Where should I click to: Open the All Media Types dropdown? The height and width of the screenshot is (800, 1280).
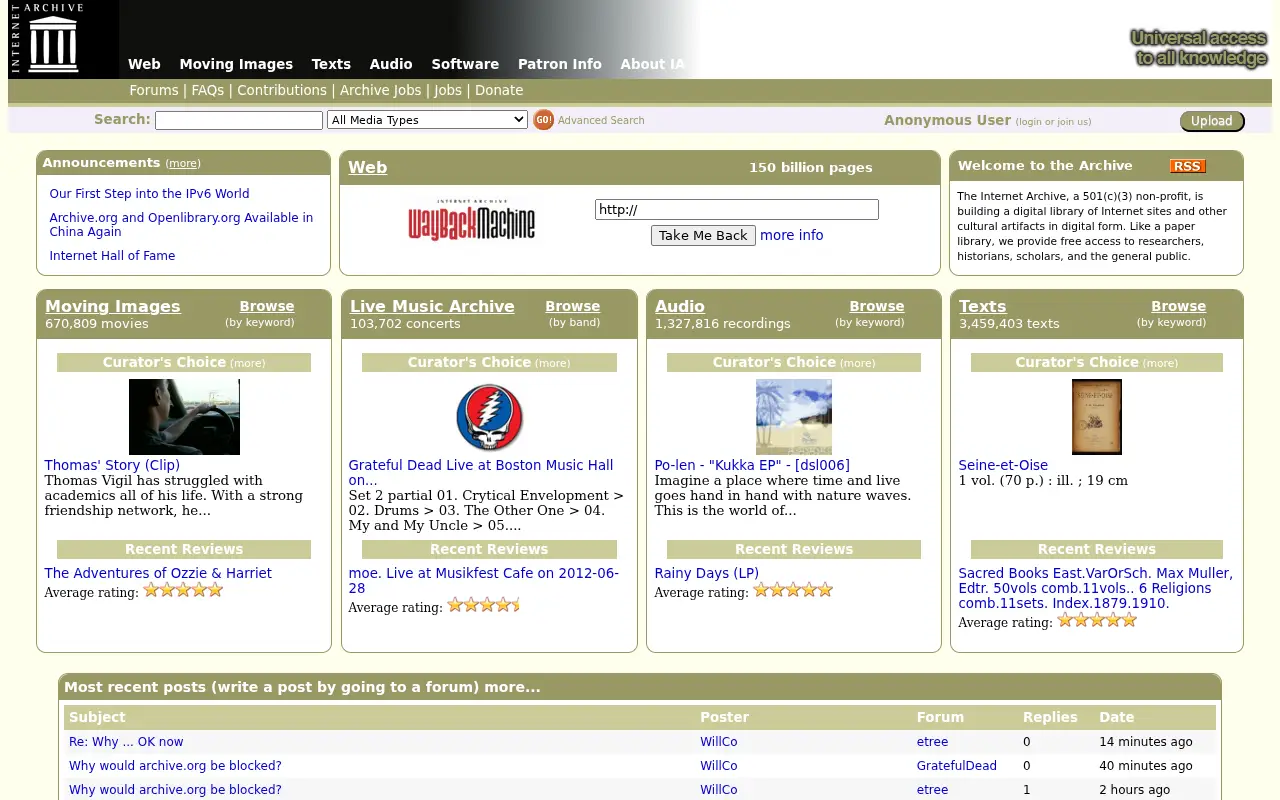(x=427, y=120)
